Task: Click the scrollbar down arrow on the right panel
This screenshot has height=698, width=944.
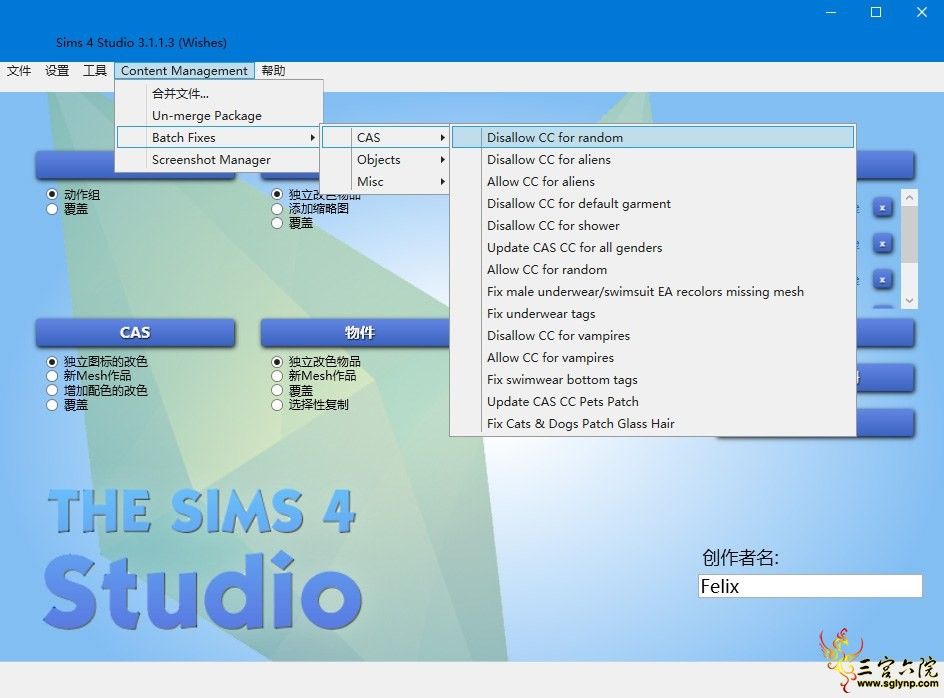Action: point(910,300)
